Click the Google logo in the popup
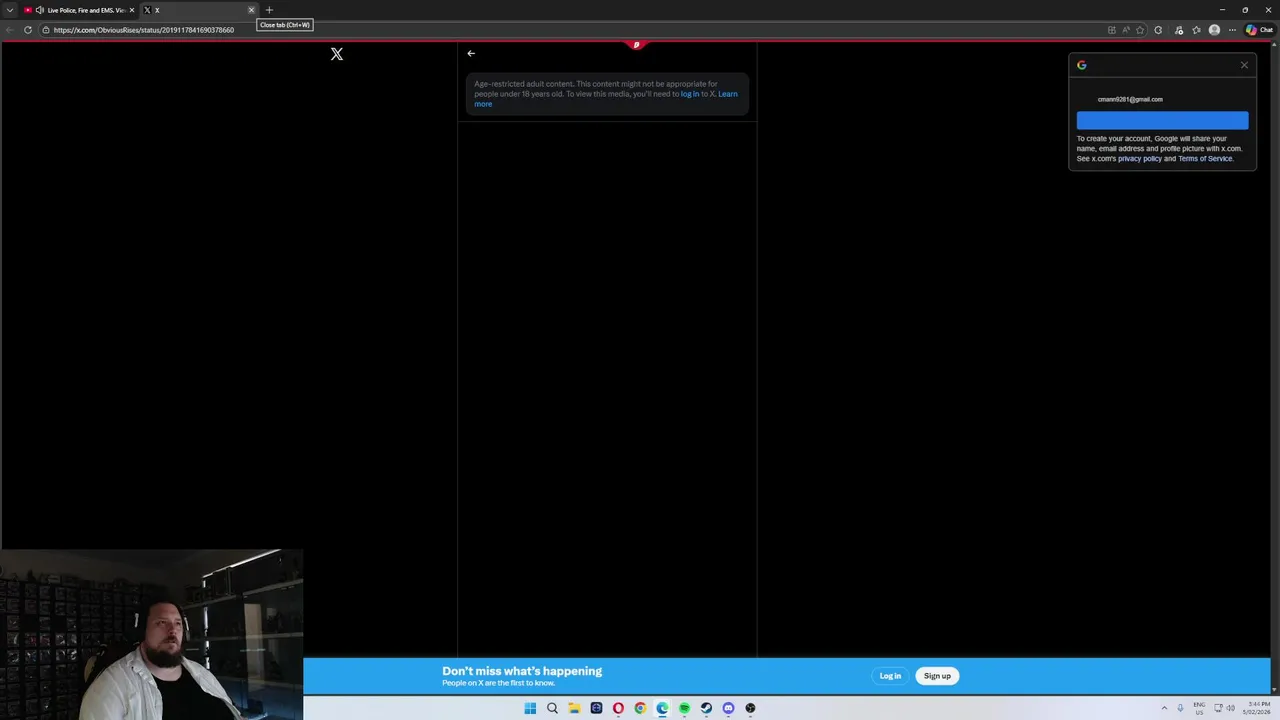 click(1082, 65)
